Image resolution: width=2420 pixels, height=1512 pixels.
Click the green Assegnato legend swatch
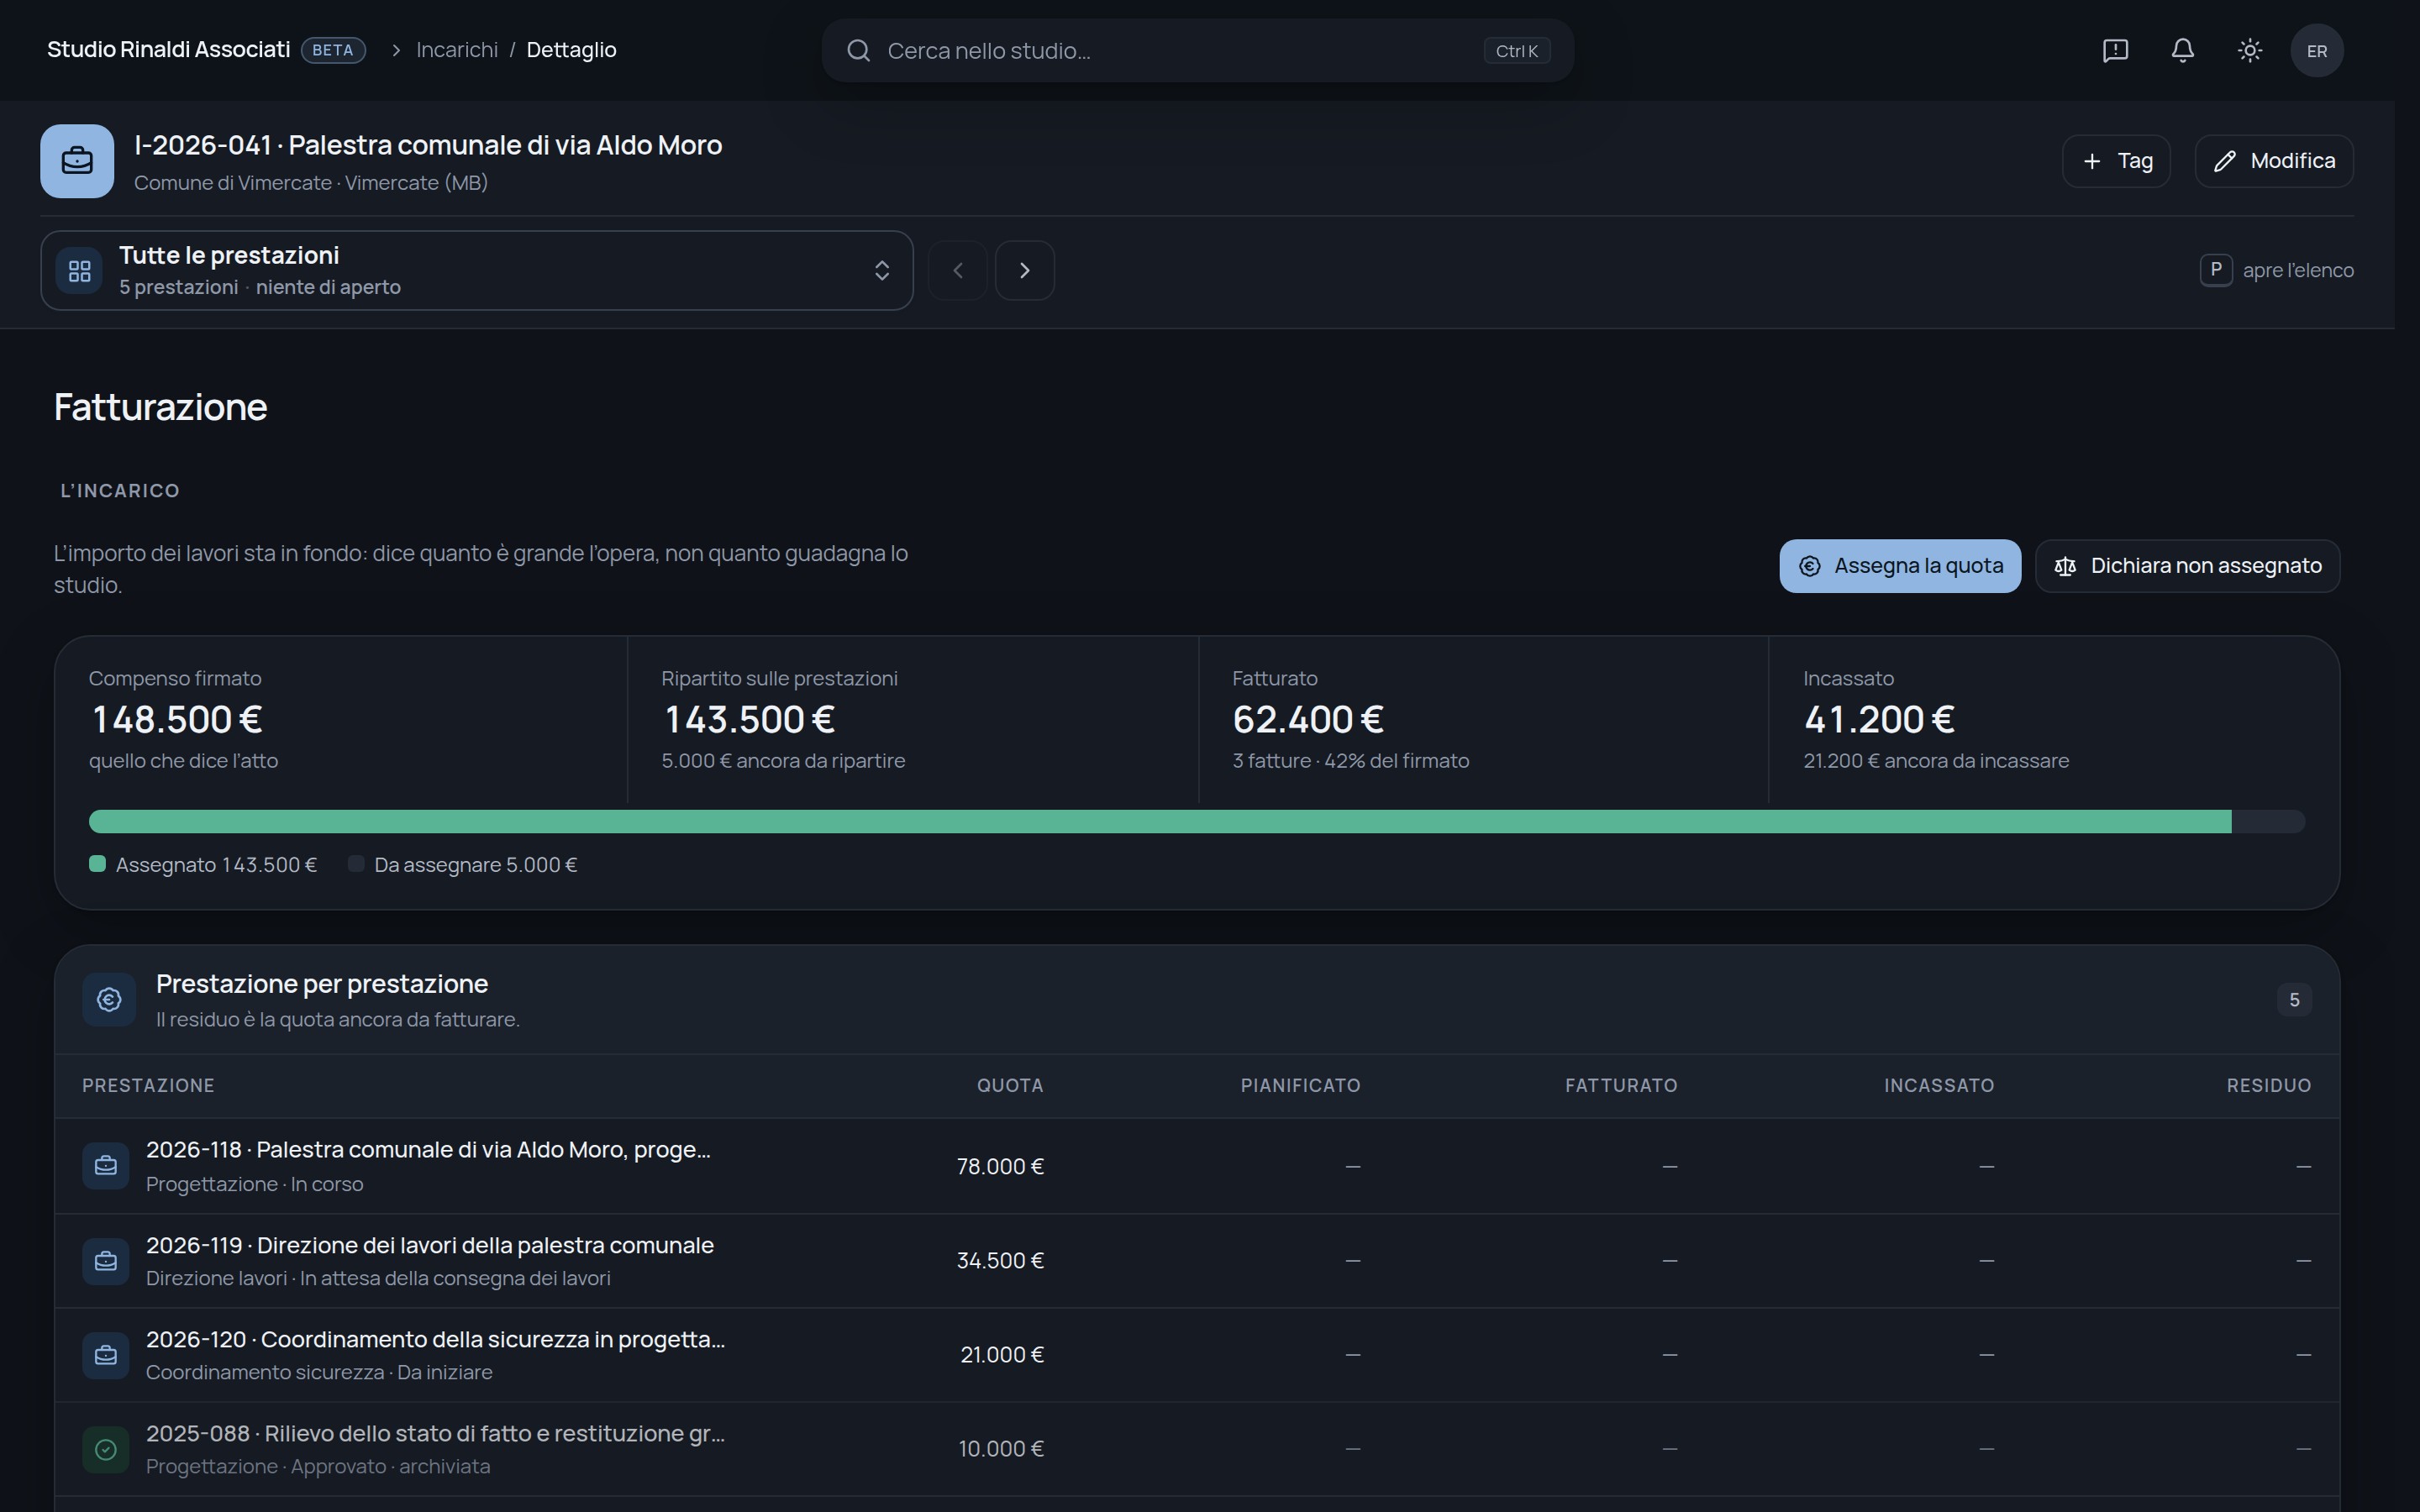click(x=97, y=864)
